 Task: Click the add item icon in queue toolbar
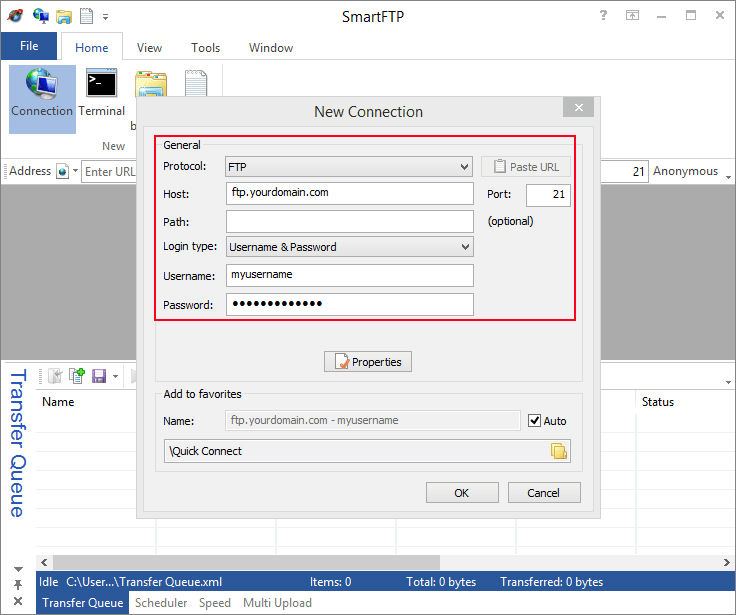click(x=77, y=376)
